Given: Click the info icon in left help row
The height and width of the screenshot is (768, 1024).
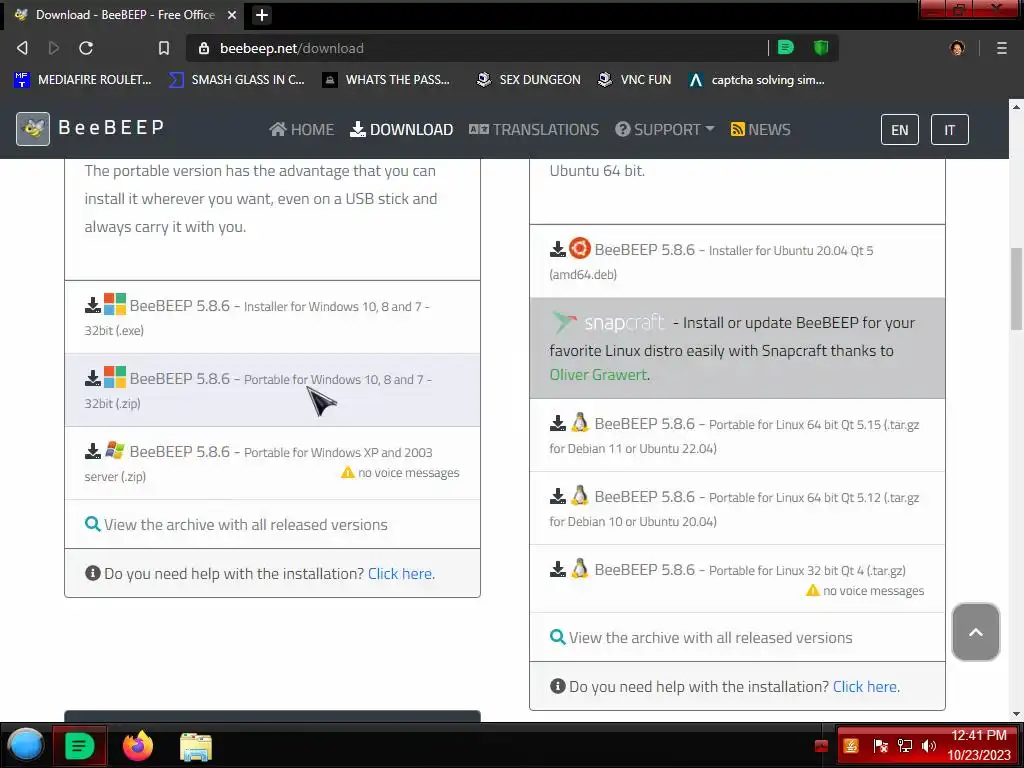Looking at the screenshot, I should click(93, 573).
